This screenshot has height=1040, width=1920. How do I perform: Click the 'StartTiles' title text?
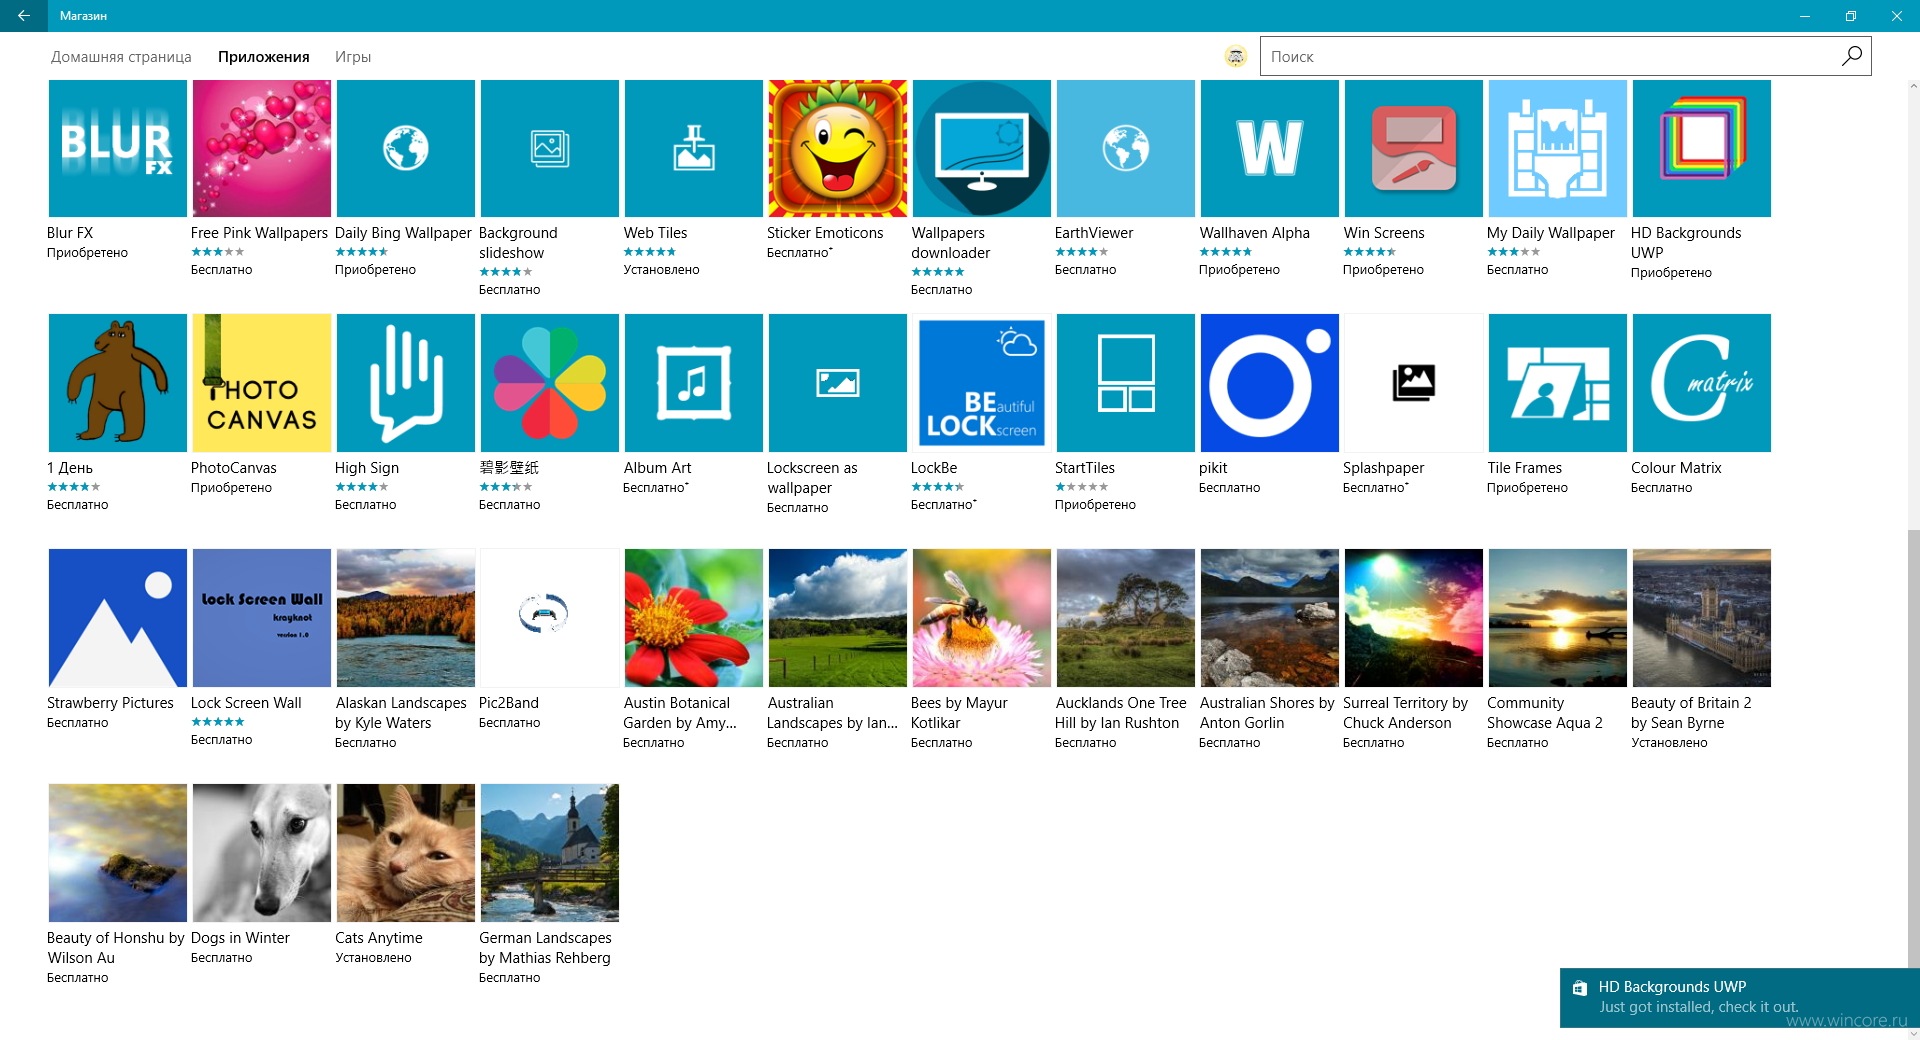(1084, 468)
